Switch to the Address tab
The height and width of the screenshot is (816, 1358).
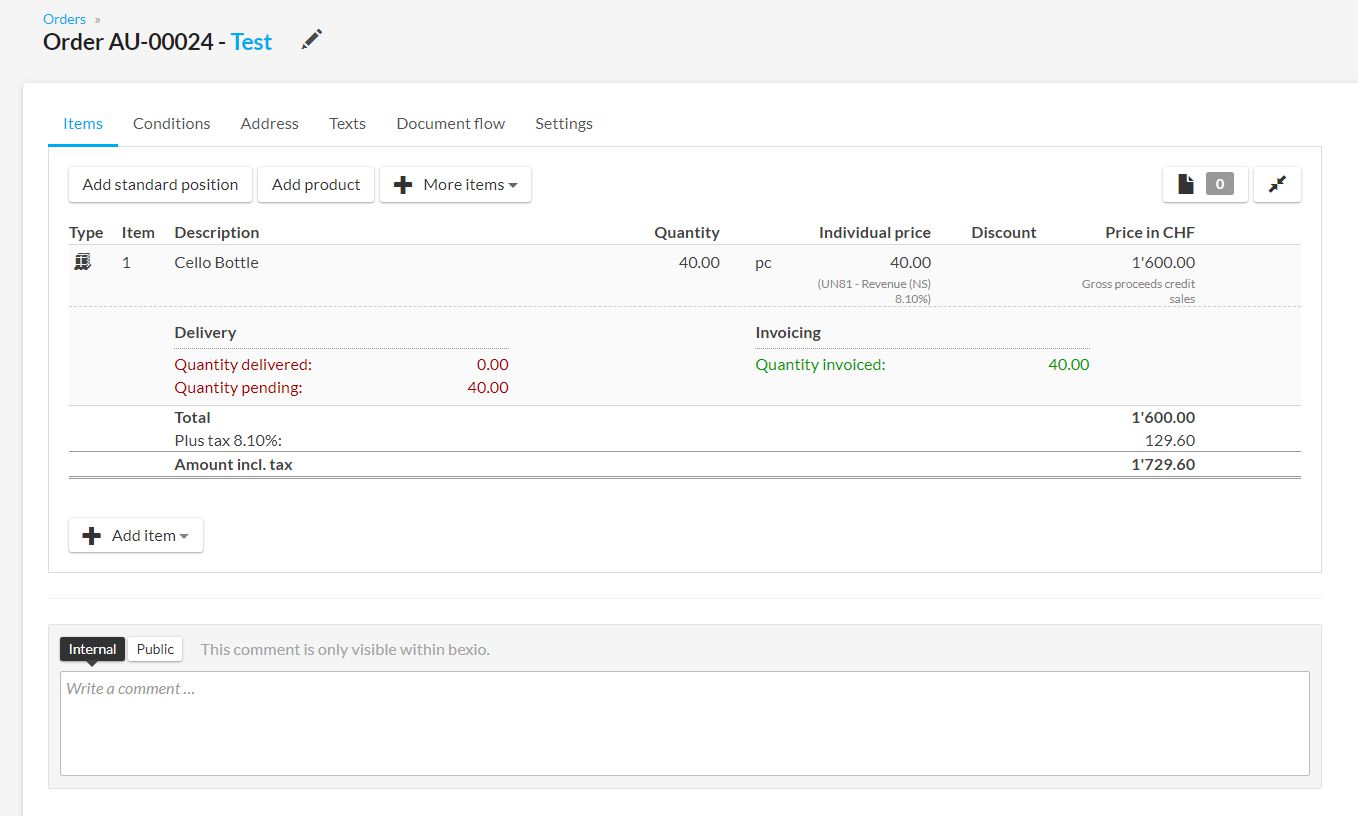coord(269,123)
